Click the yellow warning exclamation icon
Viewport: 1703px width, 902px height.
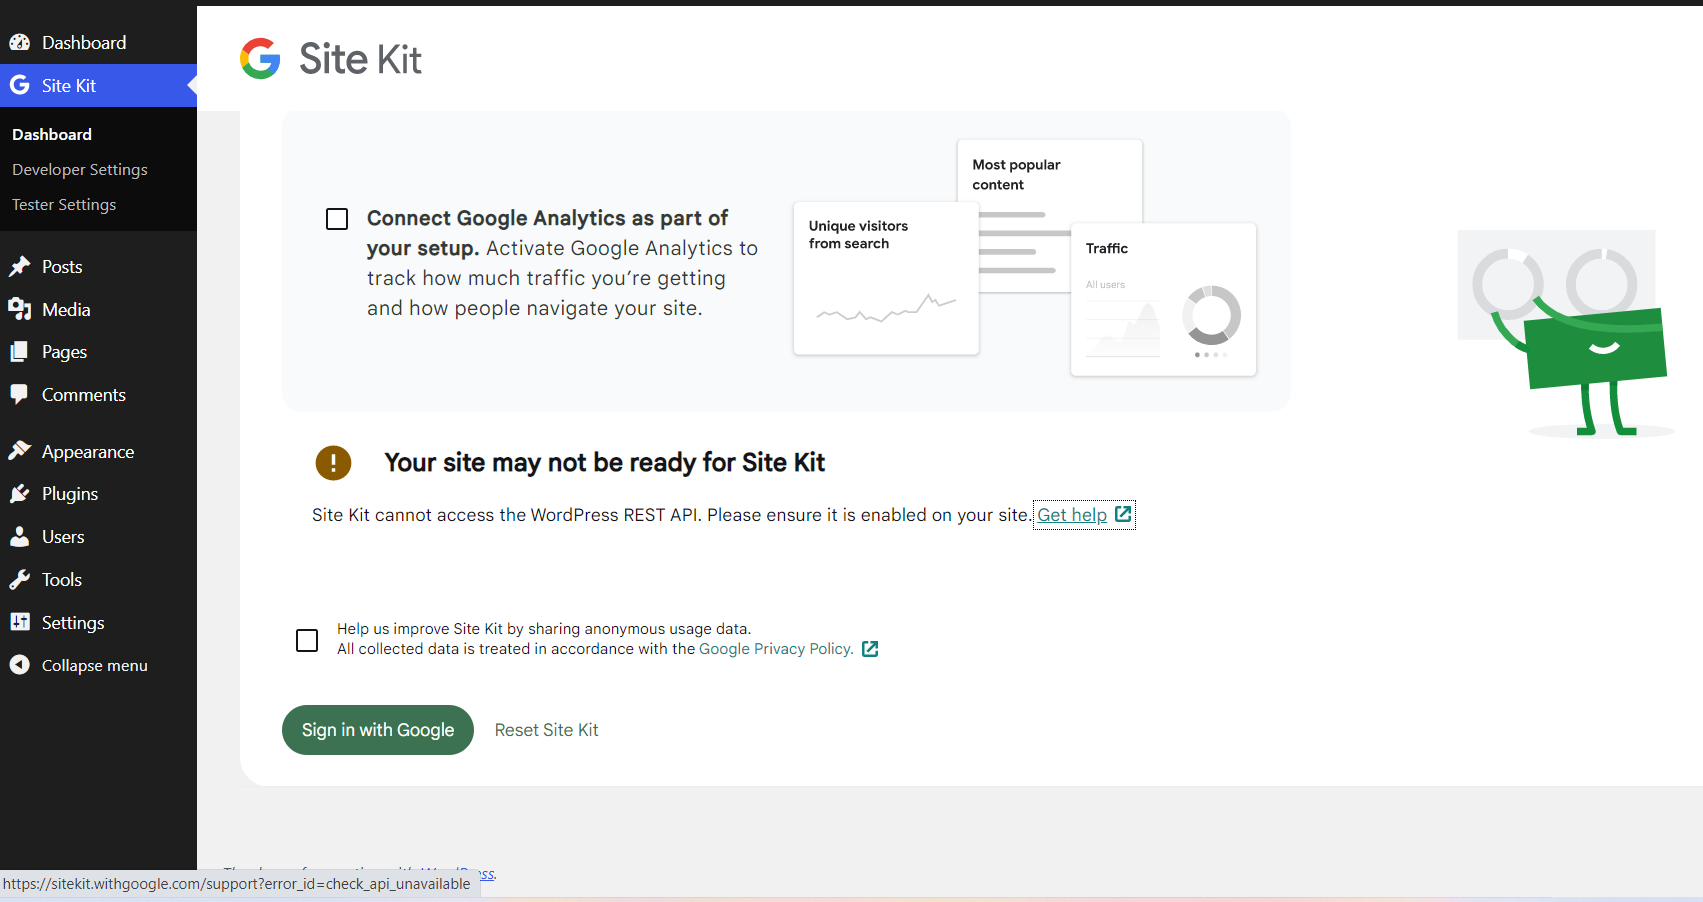[x=333, y=462]
